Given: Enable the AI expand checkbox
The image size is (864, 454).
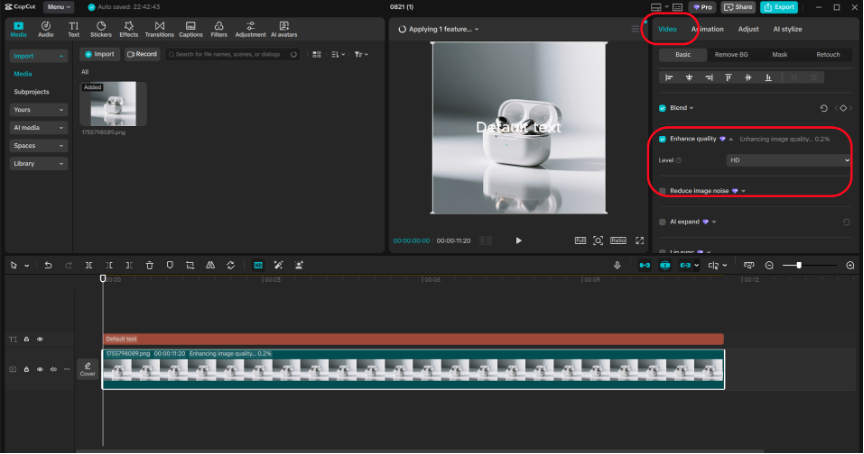Looking at the screenshot, I should pyautogui.click(x=662, y=221).
